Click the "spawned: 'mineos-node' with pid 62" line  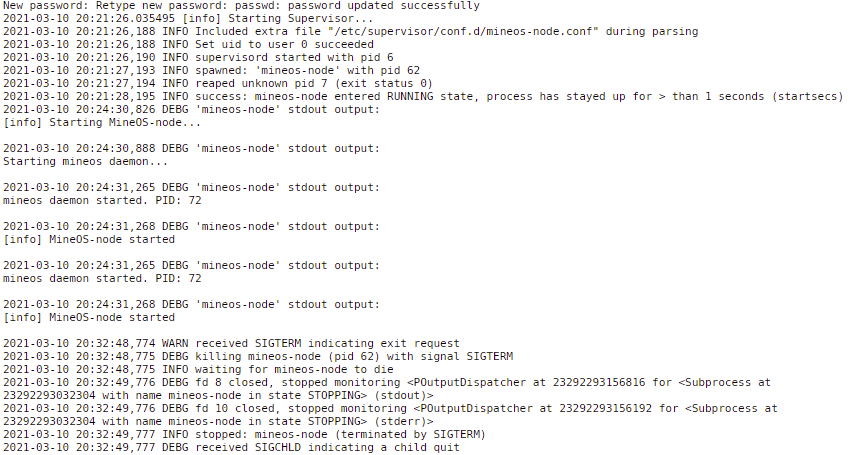pos(211,71)
